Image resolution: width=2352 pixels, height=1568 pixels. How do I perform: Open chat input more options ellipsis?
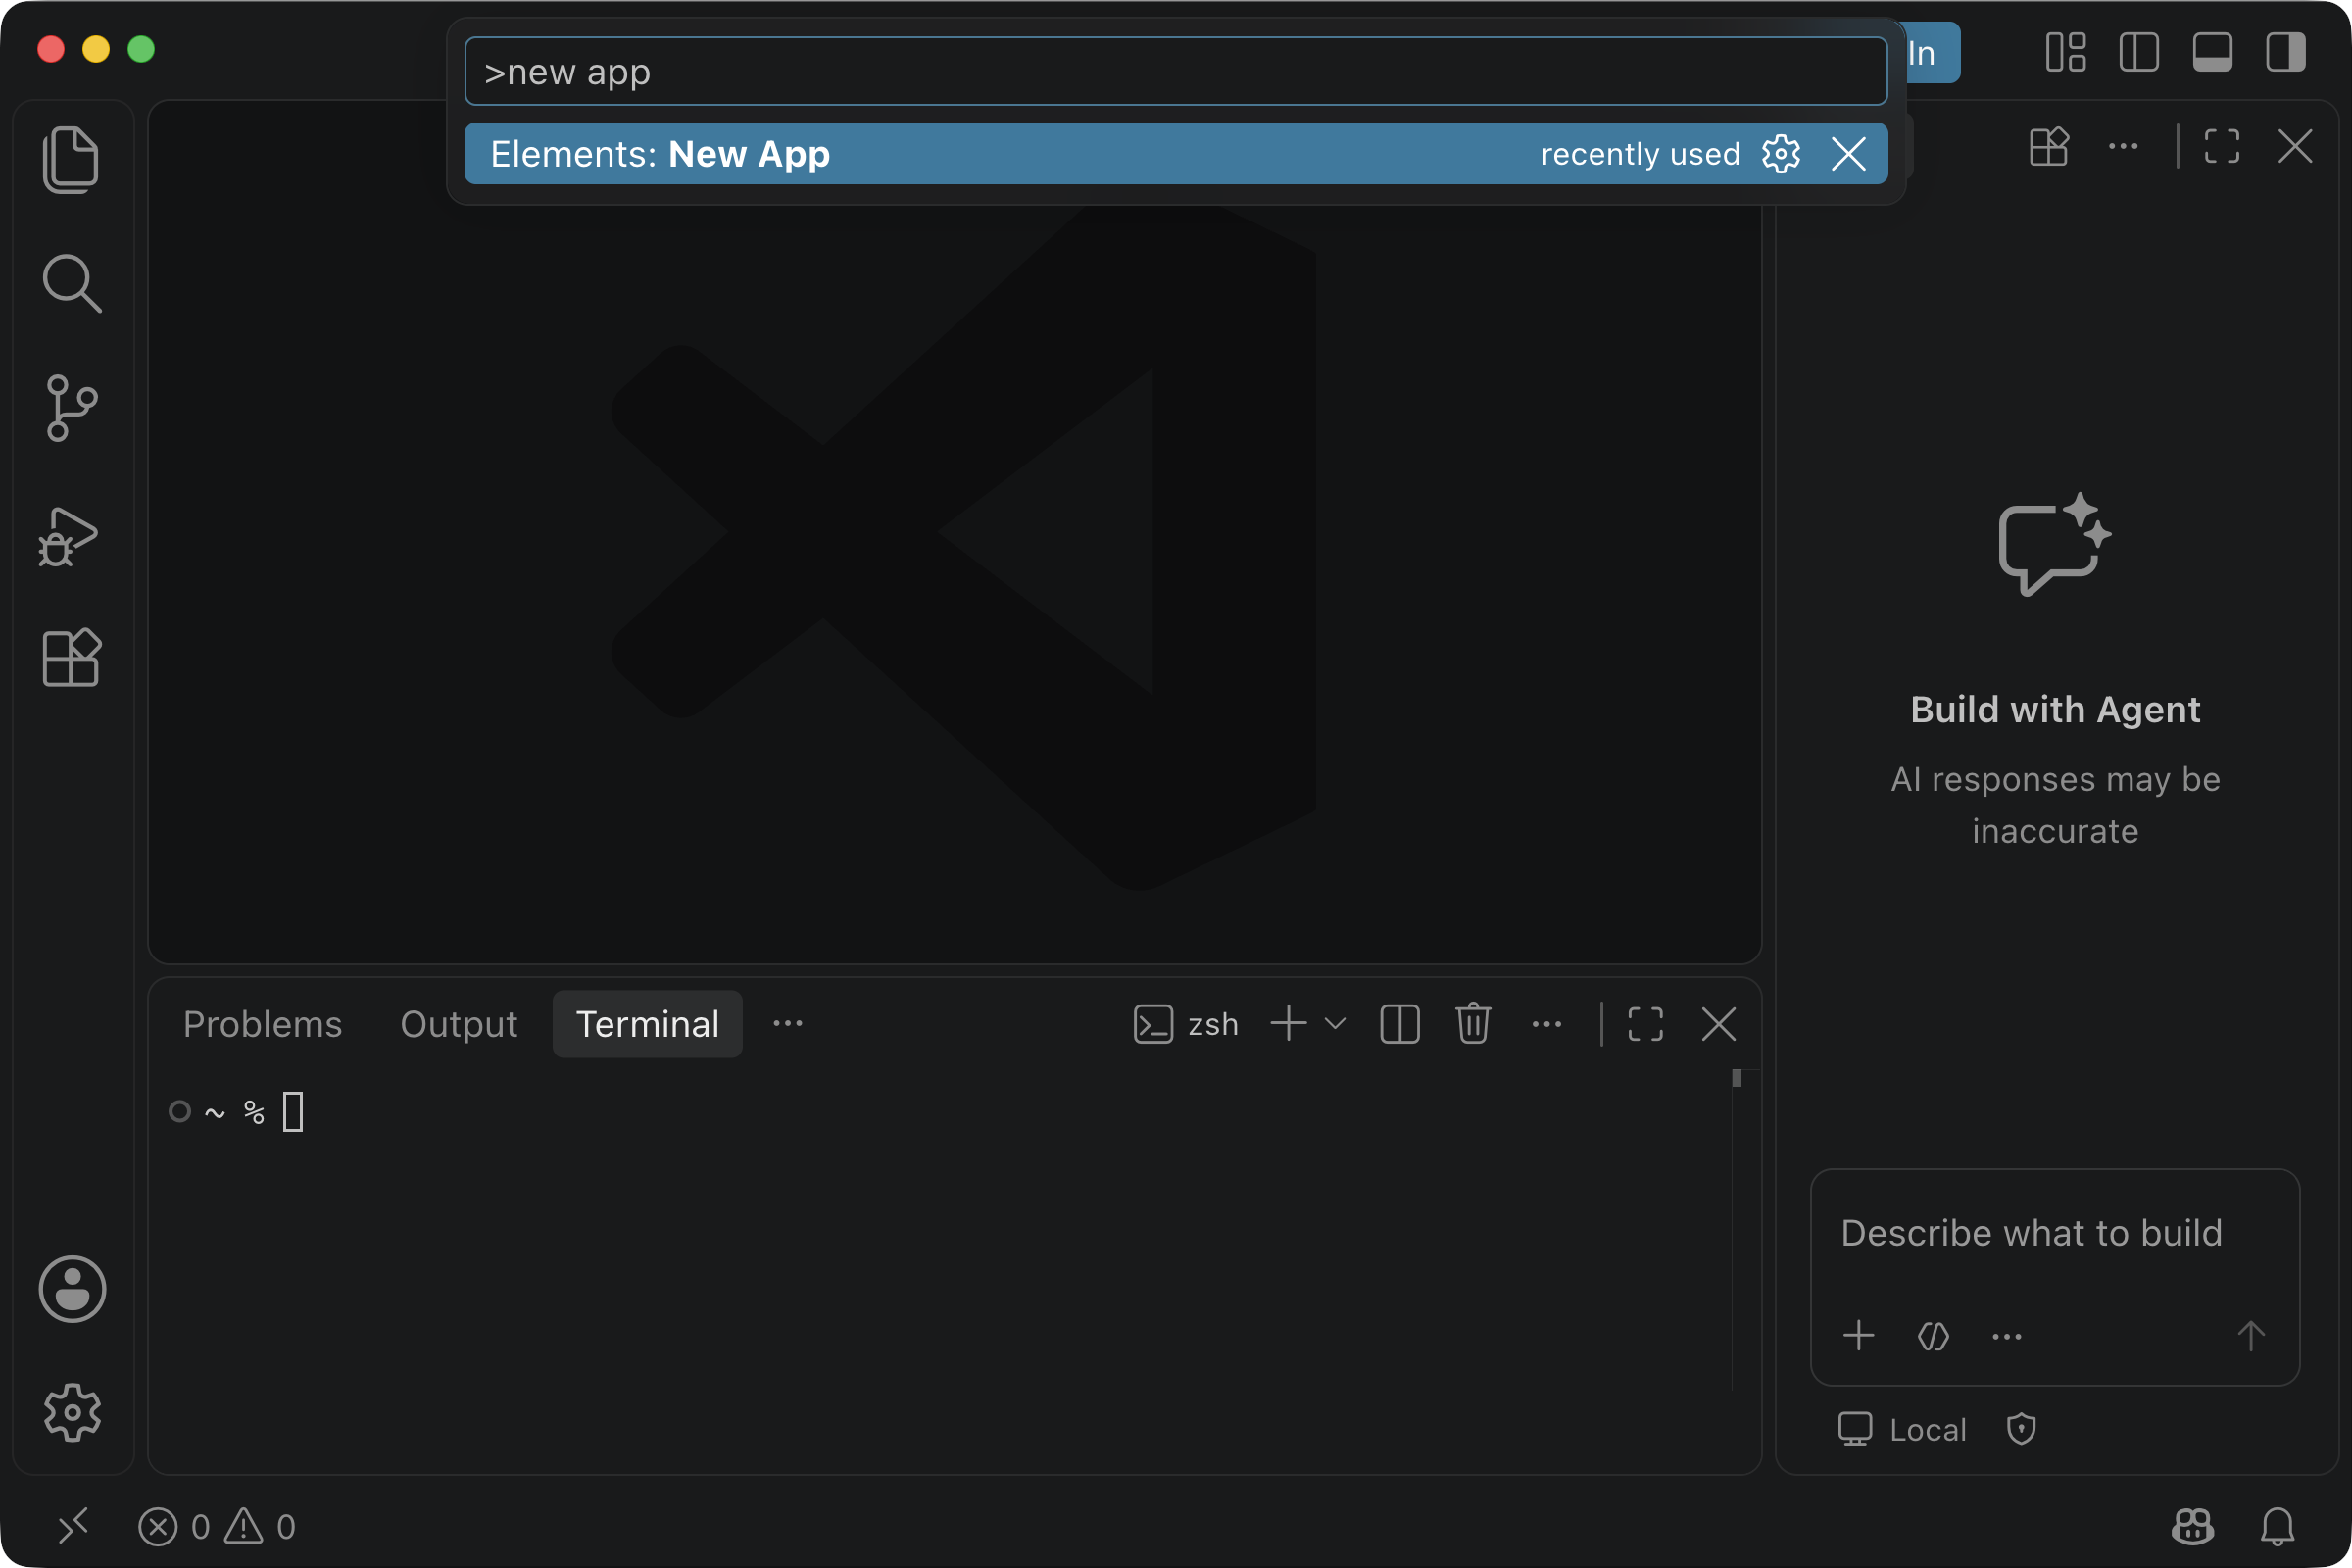(x=2007, y=1336)
